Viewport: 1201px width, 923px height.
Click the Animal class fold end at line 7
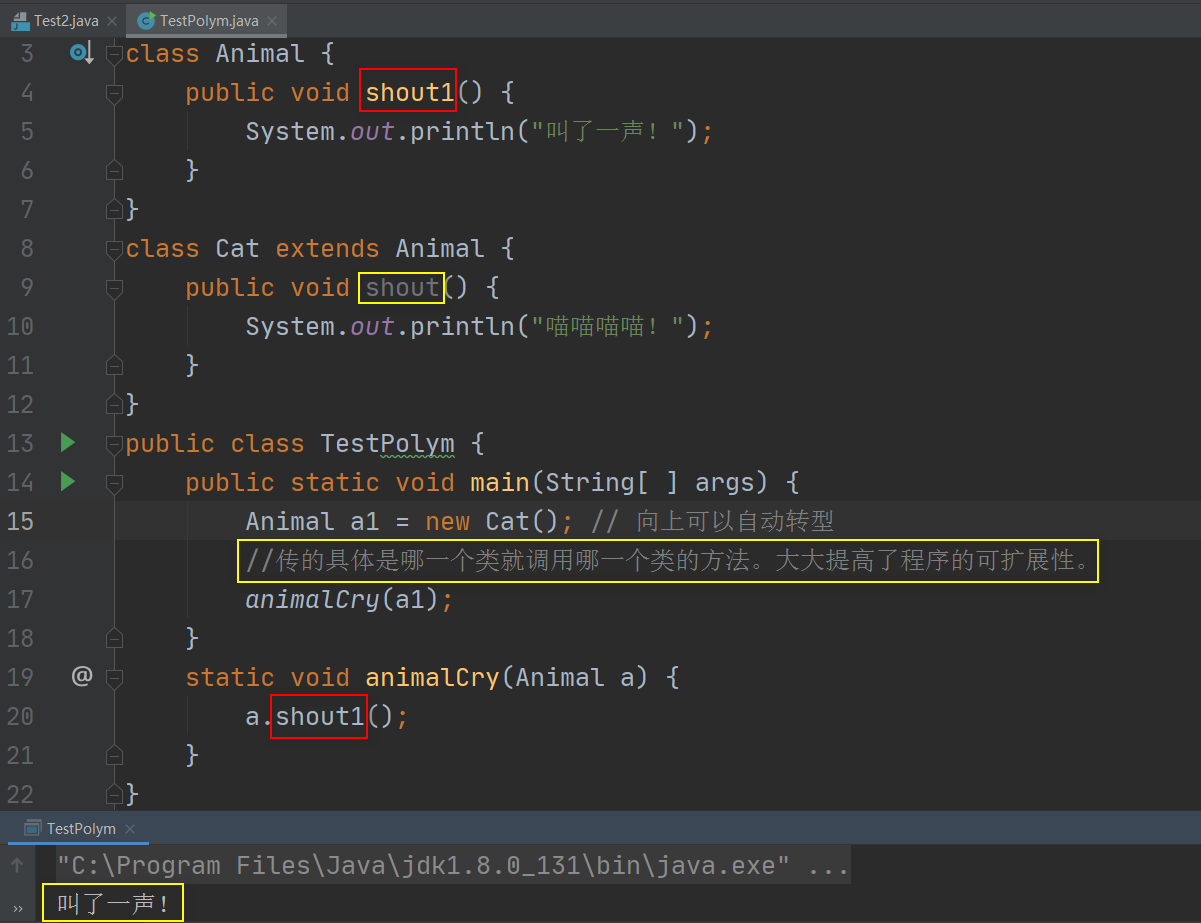click(x=114, y=209)
